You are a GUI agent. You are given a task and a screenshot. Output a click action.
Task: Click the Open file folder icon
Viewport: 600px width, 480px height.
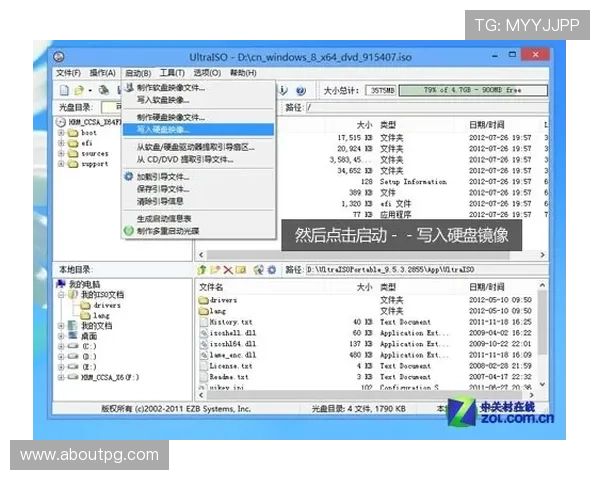(79, 90)
